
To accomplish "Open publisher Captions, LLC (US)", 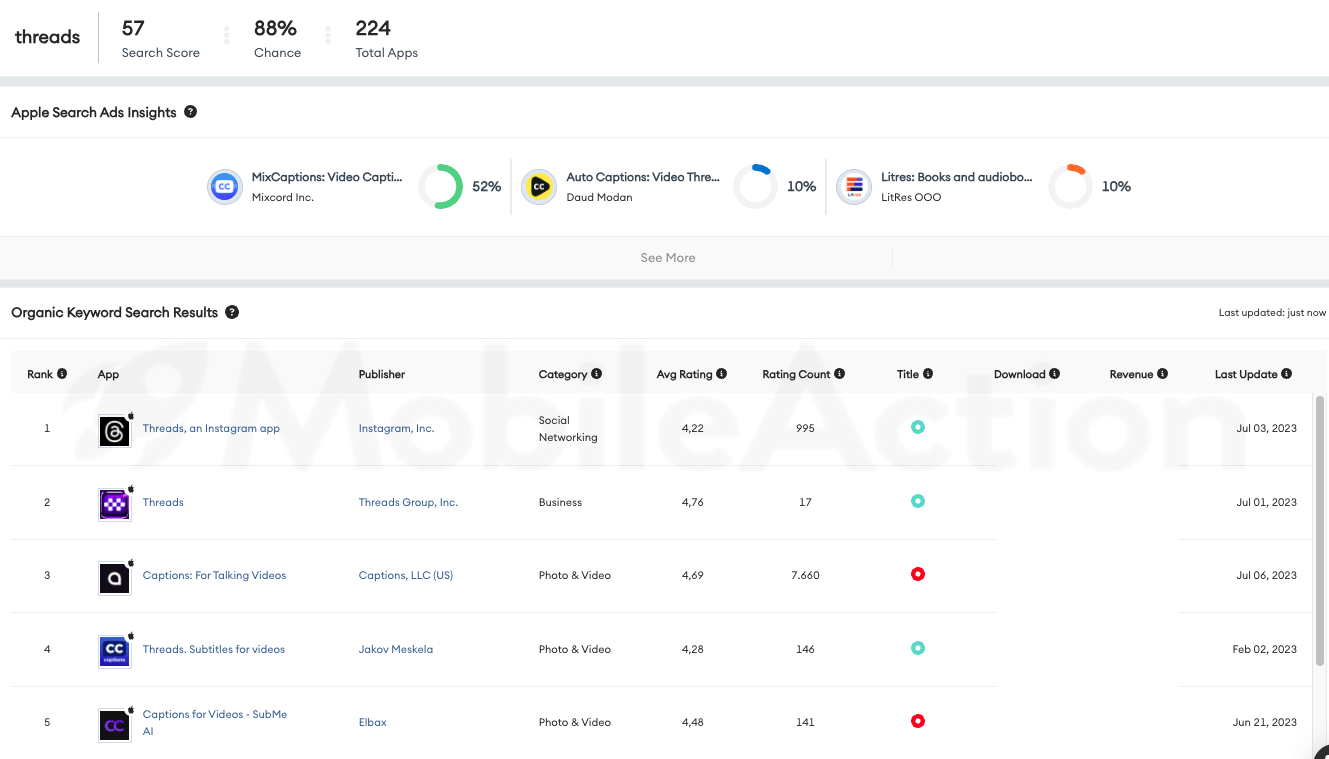I will click(406, 575).
